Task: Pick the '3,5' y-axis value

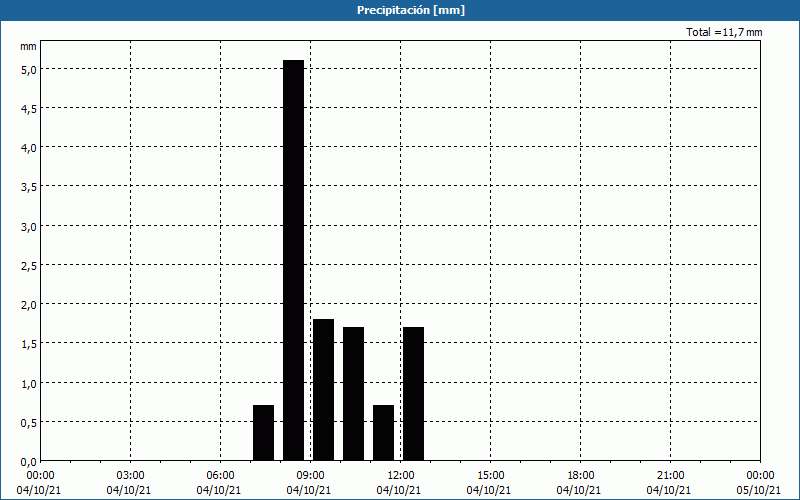Action: point(28,187)
